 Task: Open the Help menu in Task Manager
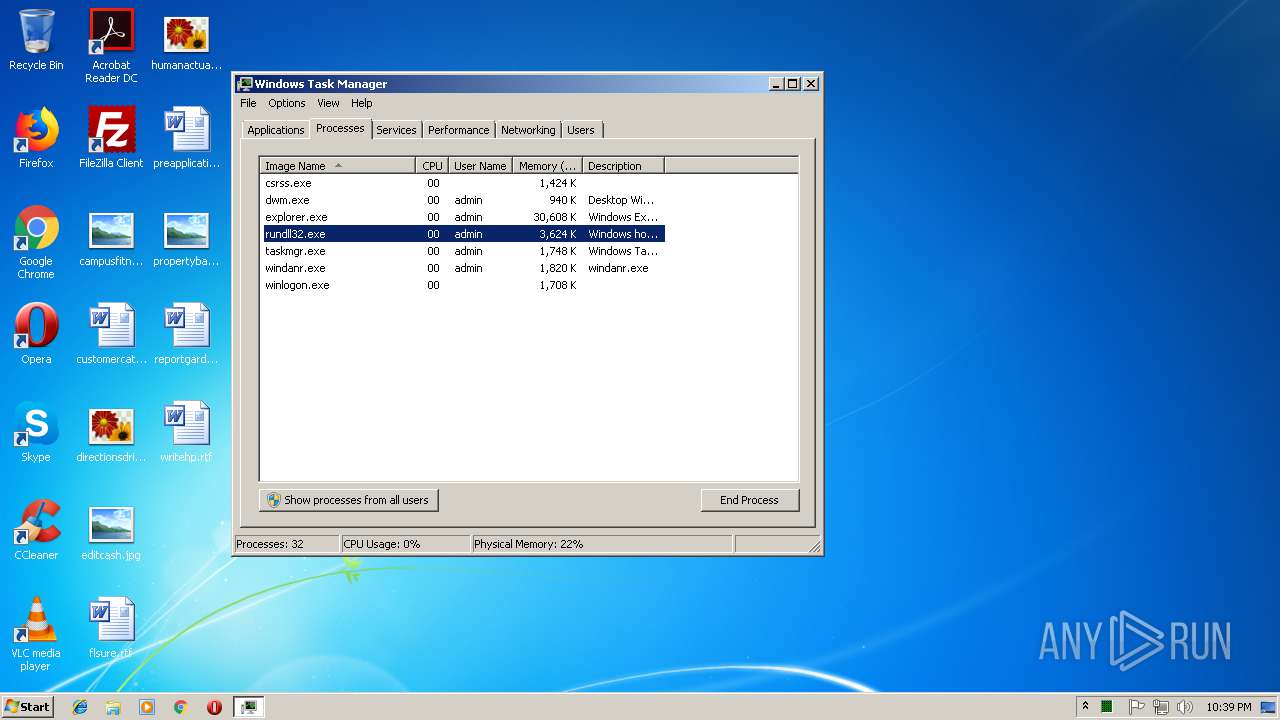tap(362, 103)
